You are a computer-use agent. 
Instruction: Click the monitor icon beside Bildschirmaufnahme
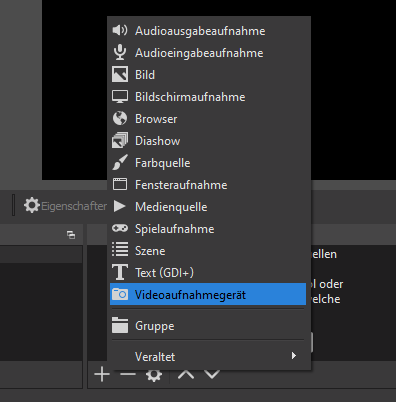(x=120, y=97)
